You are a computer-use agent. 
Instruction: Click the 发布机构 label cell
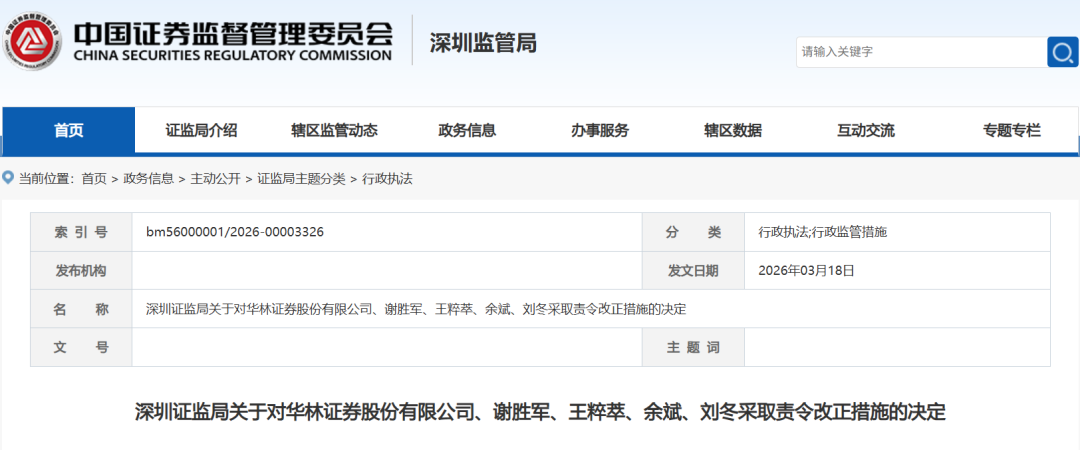pos(81,271)
